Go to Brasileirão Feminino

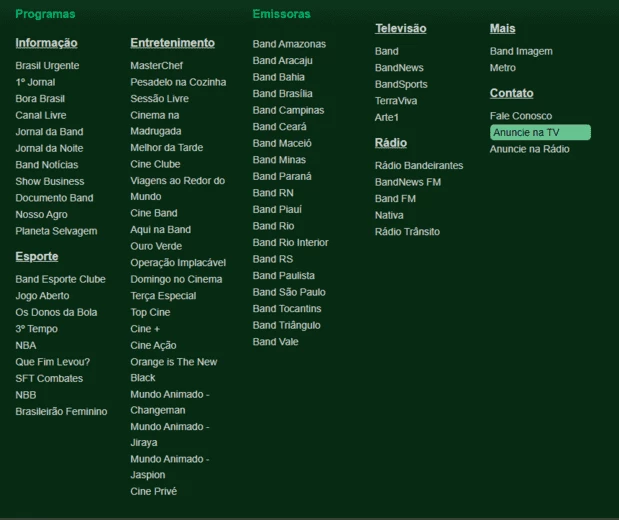pyautogui.click(x=61, y=412)
